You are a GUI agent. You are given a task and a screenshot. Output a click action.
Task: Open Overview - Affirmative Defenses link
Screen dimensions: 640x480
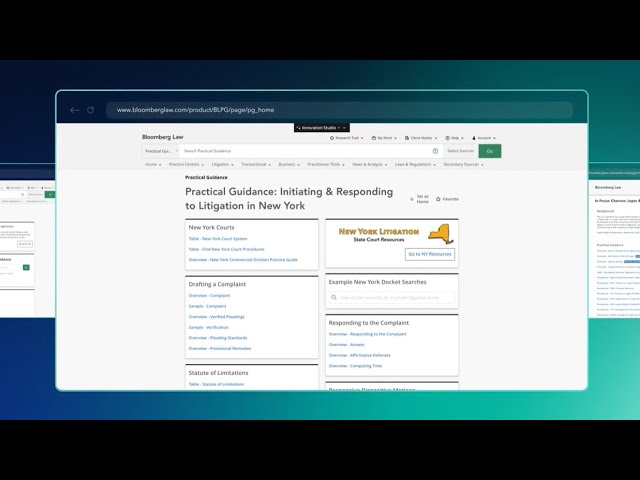tap(360, 356)
